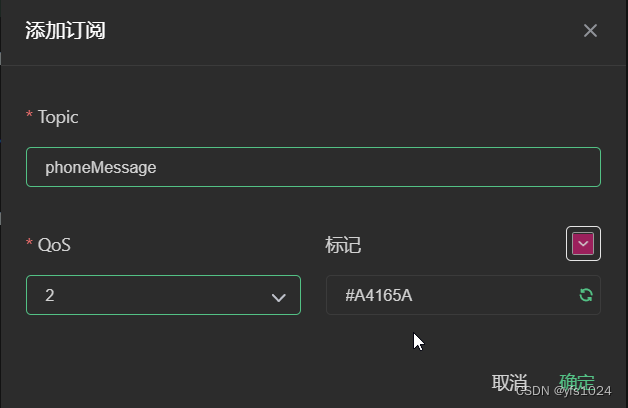Click the white chevron inside the color swatch
This screenshot has width=628, height=408.
[x=583, y=244]
